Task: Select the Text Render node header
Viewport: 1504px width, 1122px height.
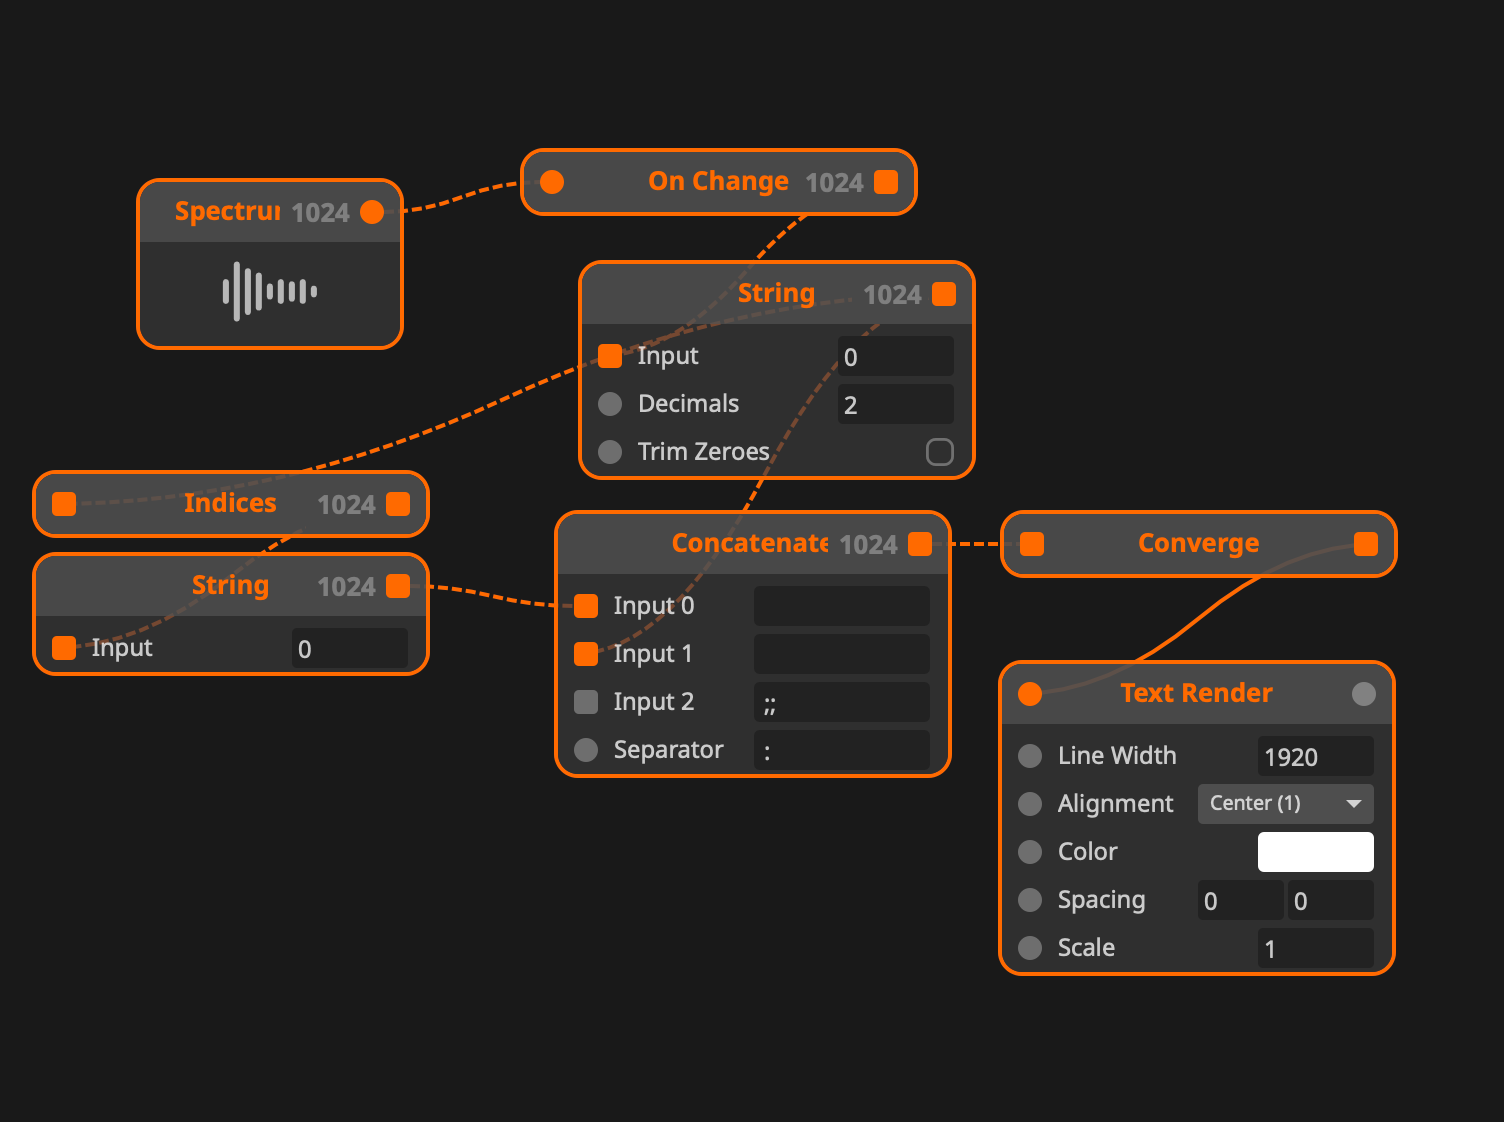Action: pyautogui.click(x=1196, y=694)
